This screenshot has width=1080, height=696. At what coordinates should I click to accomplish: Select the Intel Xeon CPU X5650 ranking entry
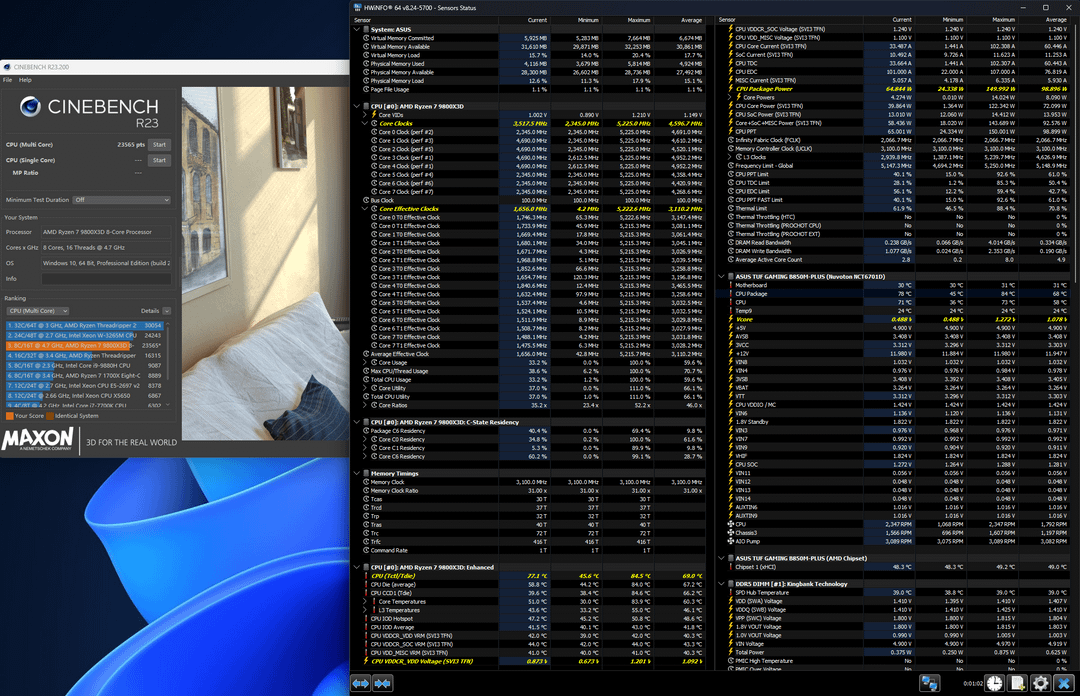(x=85, y=396)
